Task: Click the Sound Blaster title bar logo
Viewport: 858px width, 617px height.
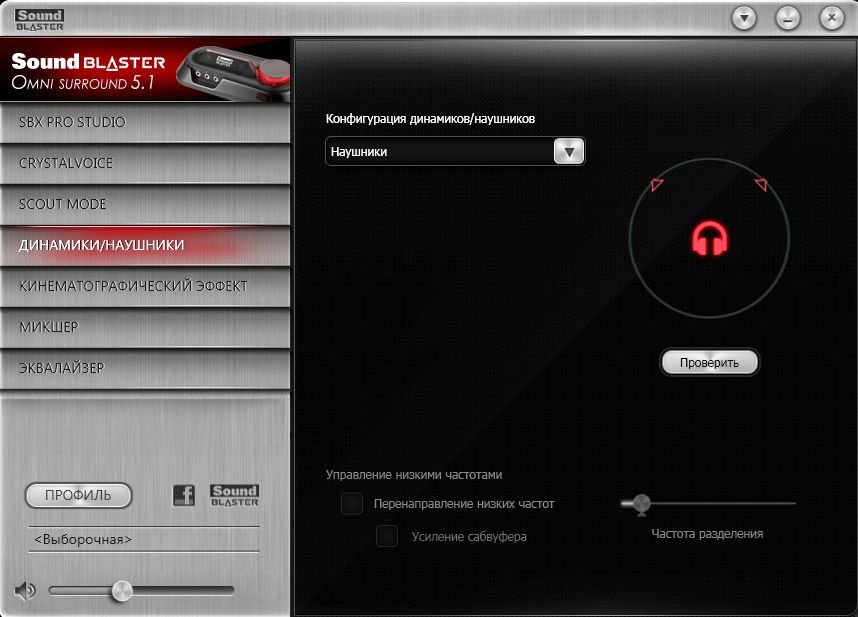Action: (x=39, y=20)
